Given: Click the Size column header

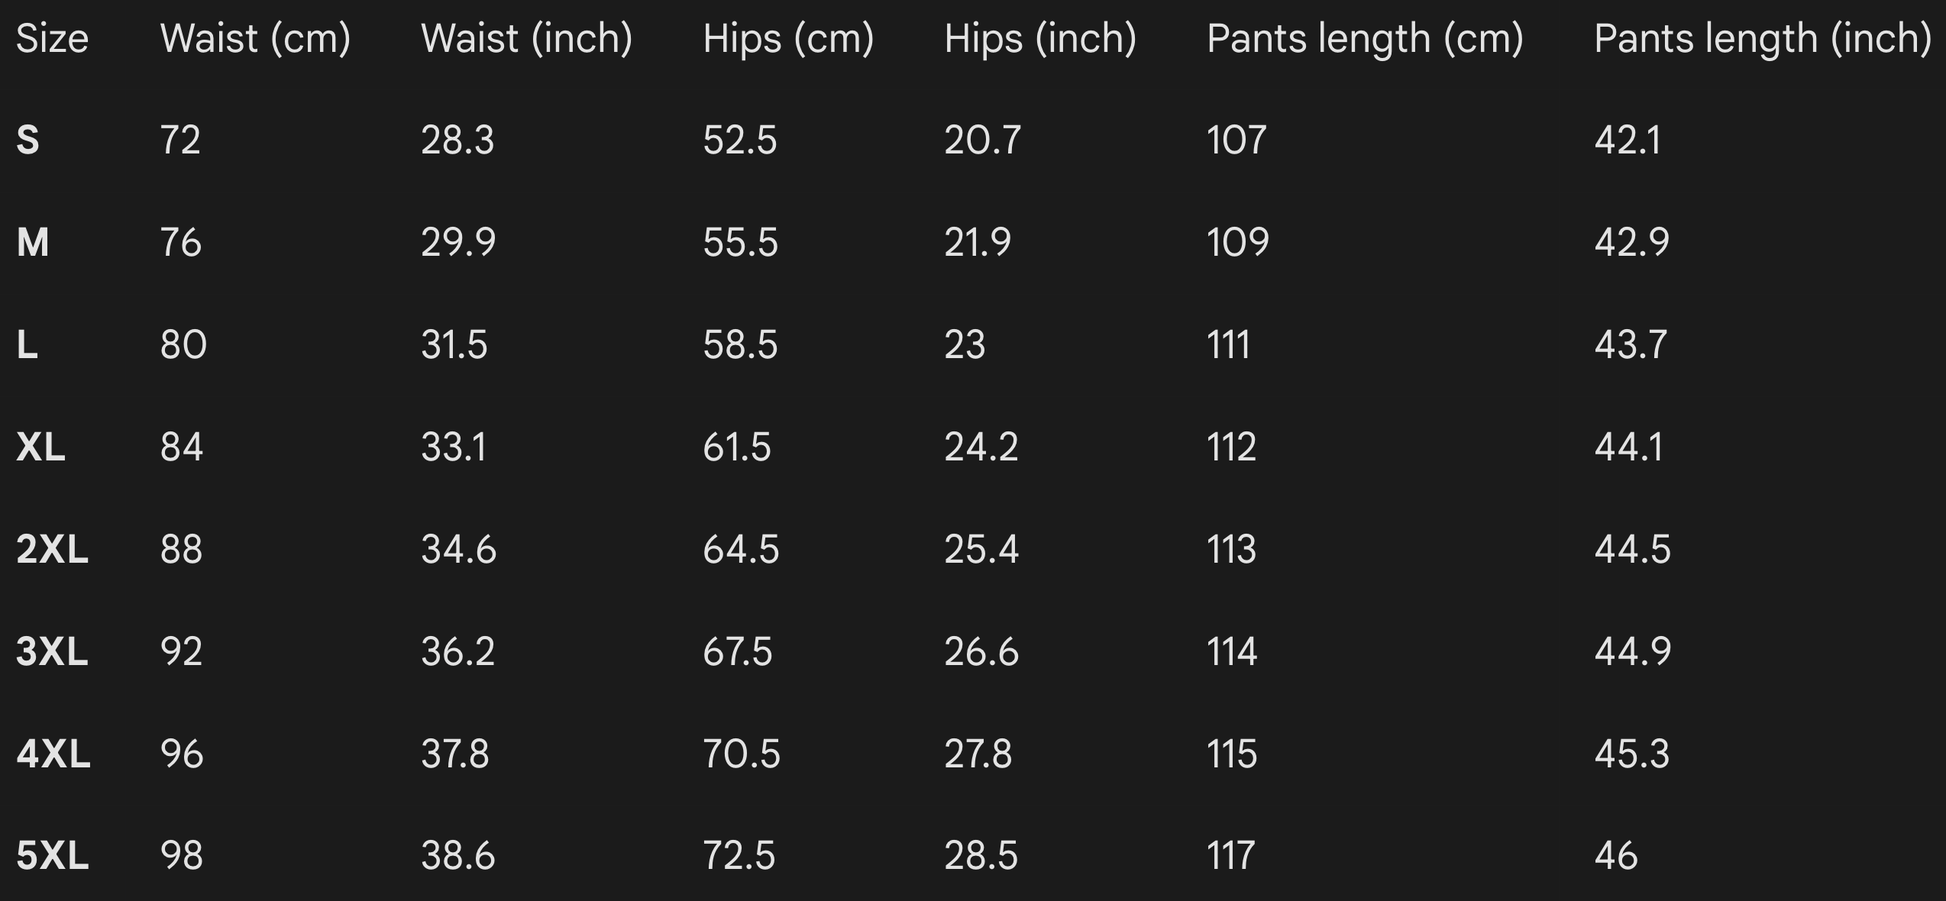Looking at the screenshot, I should [52, 39].
